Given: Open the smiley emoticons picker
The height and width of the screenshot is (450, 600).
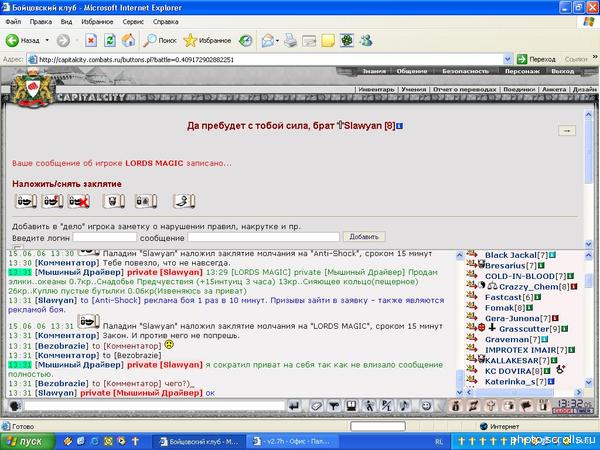Looking at the screenshot, I should click(426, 406).
